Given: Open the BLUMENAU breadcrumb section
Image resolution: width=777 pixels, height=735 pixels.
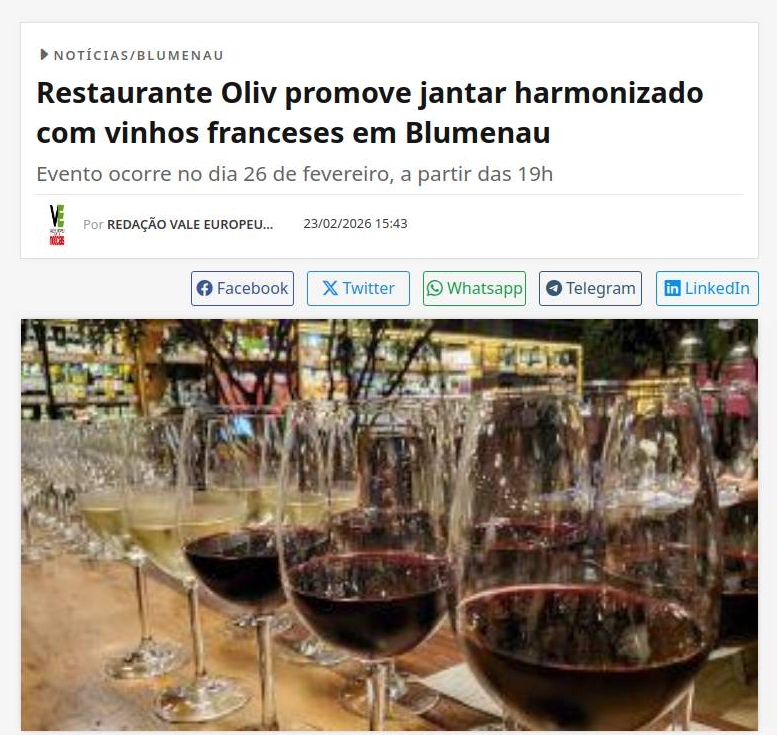Looking at the screenshot, I should [180, 55].
